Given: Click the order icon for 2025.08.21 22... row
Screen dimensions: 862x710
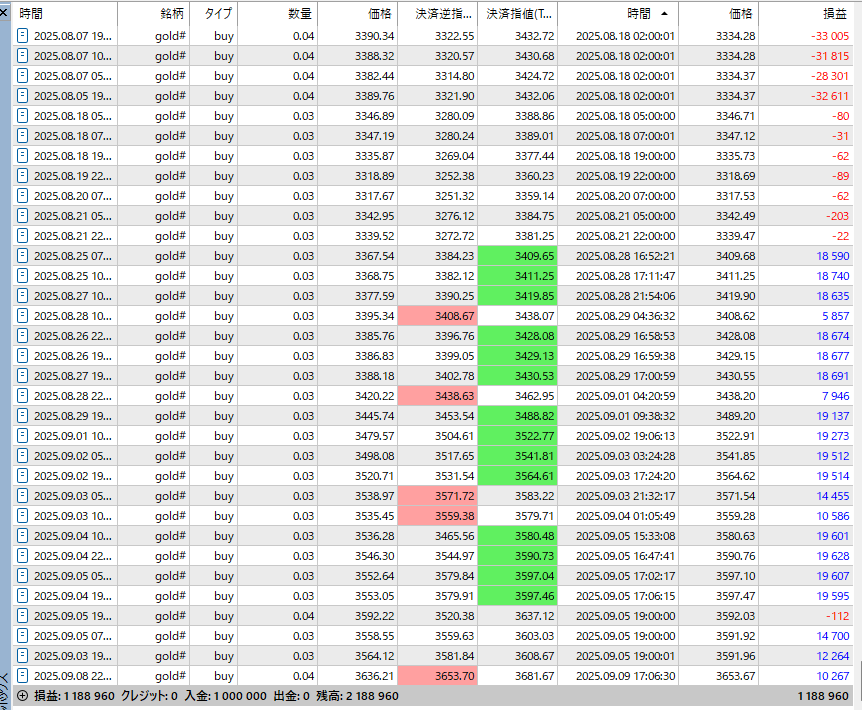Looking at the screenshot, I should point(23,236).
